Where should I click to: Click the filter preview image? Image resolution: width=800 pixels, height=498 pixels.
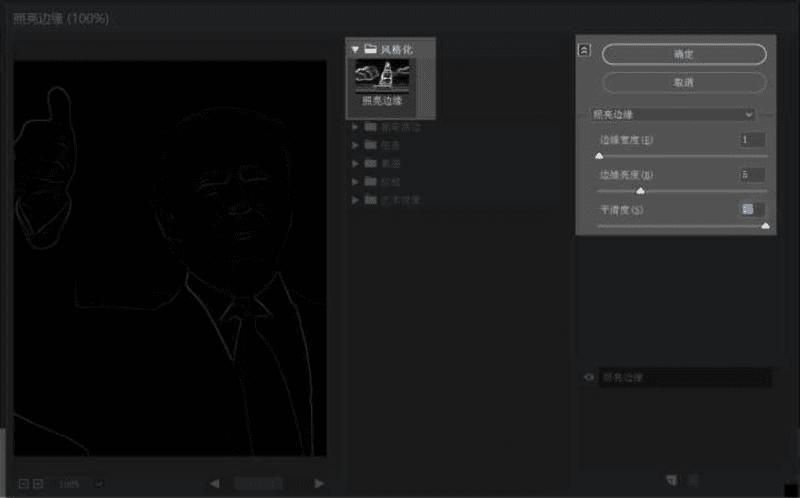point(170,258)
